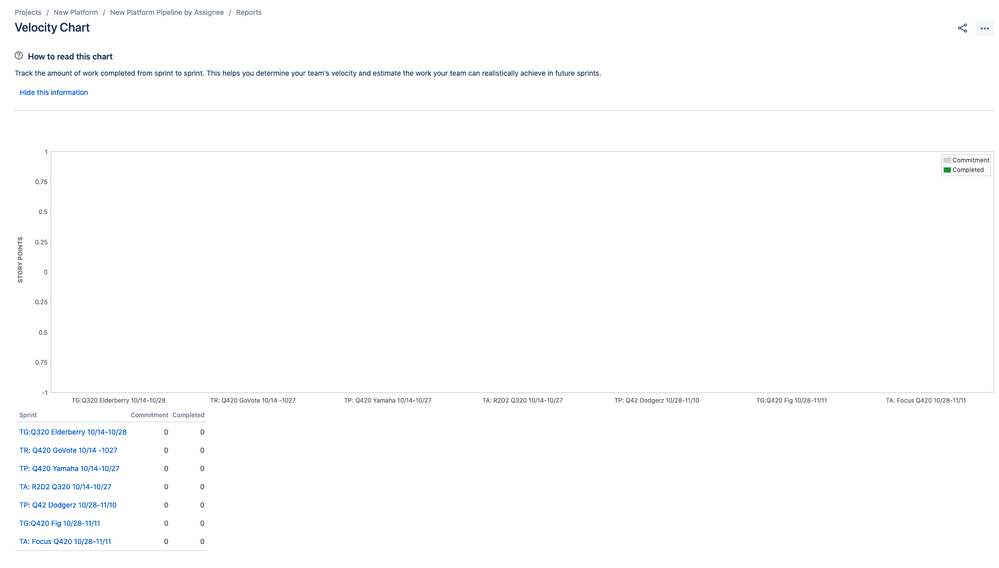Click the How to read this chart heading
Screen dimensions: 999x568
tap(70, 57)
